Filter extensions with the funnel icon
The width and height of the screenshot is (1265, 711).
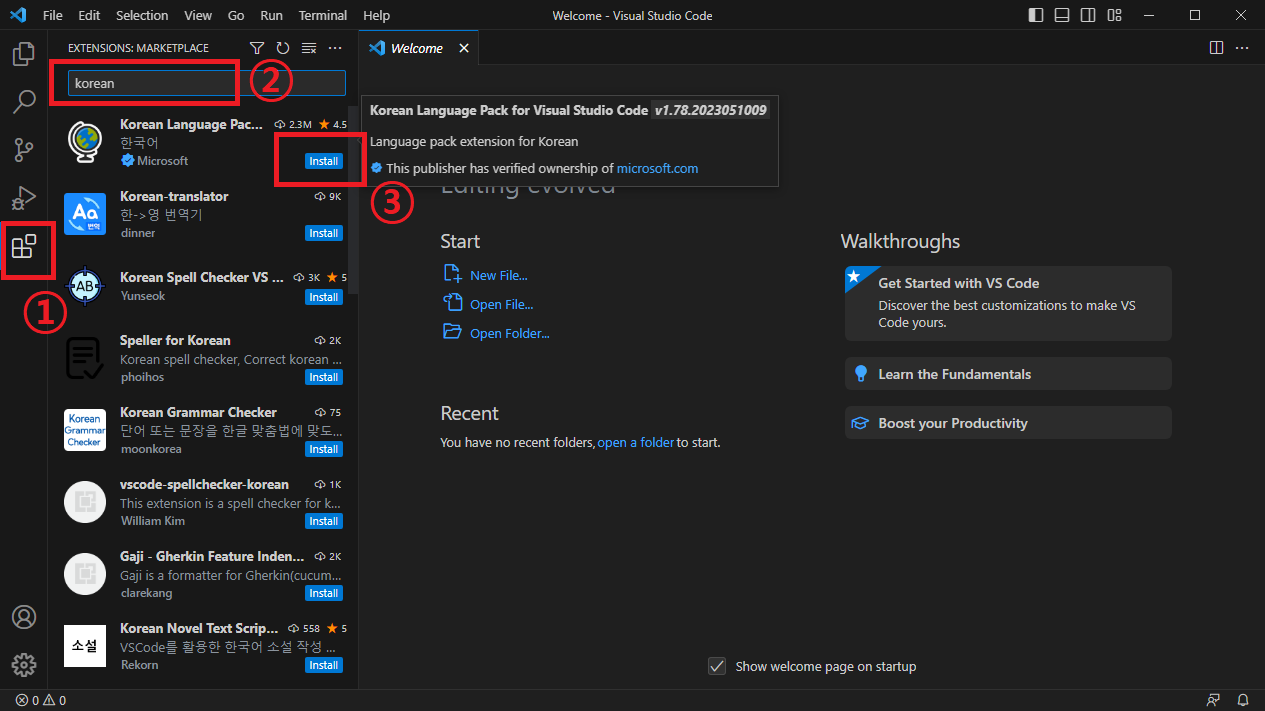pos(257,48)
